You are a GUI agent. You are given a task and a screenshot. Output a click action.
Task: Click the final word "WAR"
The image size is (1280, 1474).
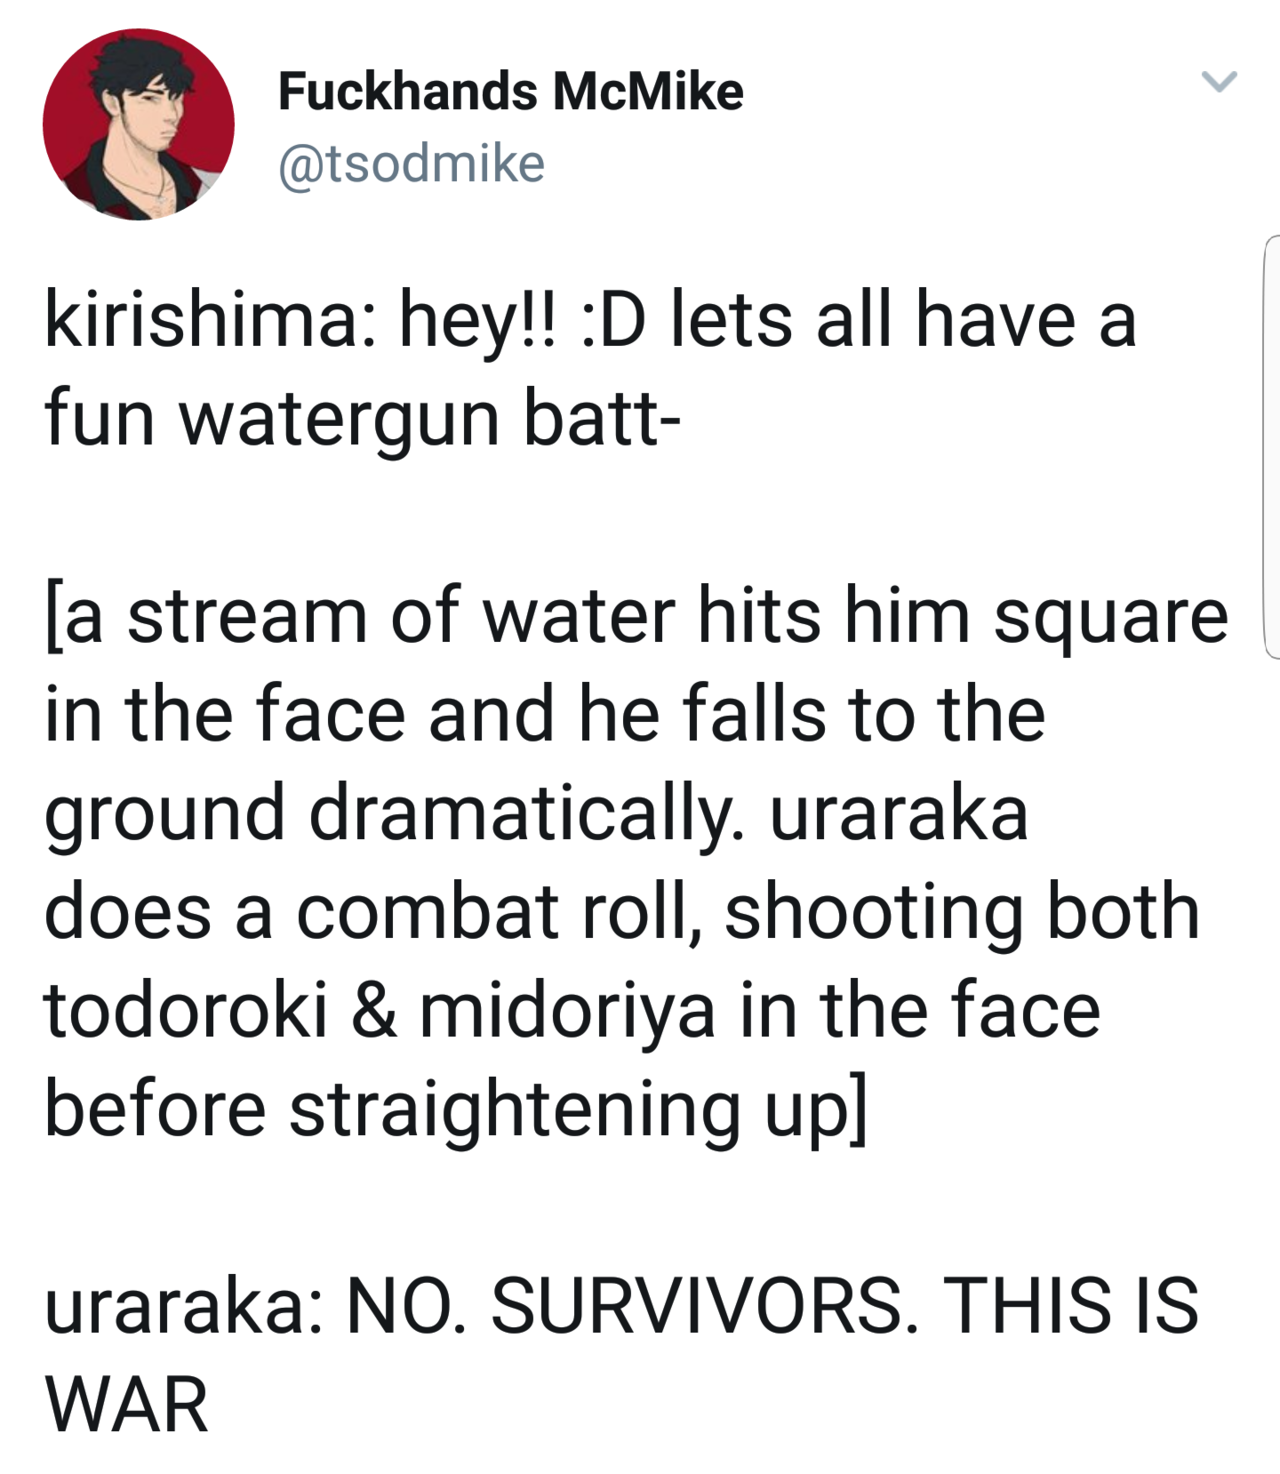[x=127, y=1404]
